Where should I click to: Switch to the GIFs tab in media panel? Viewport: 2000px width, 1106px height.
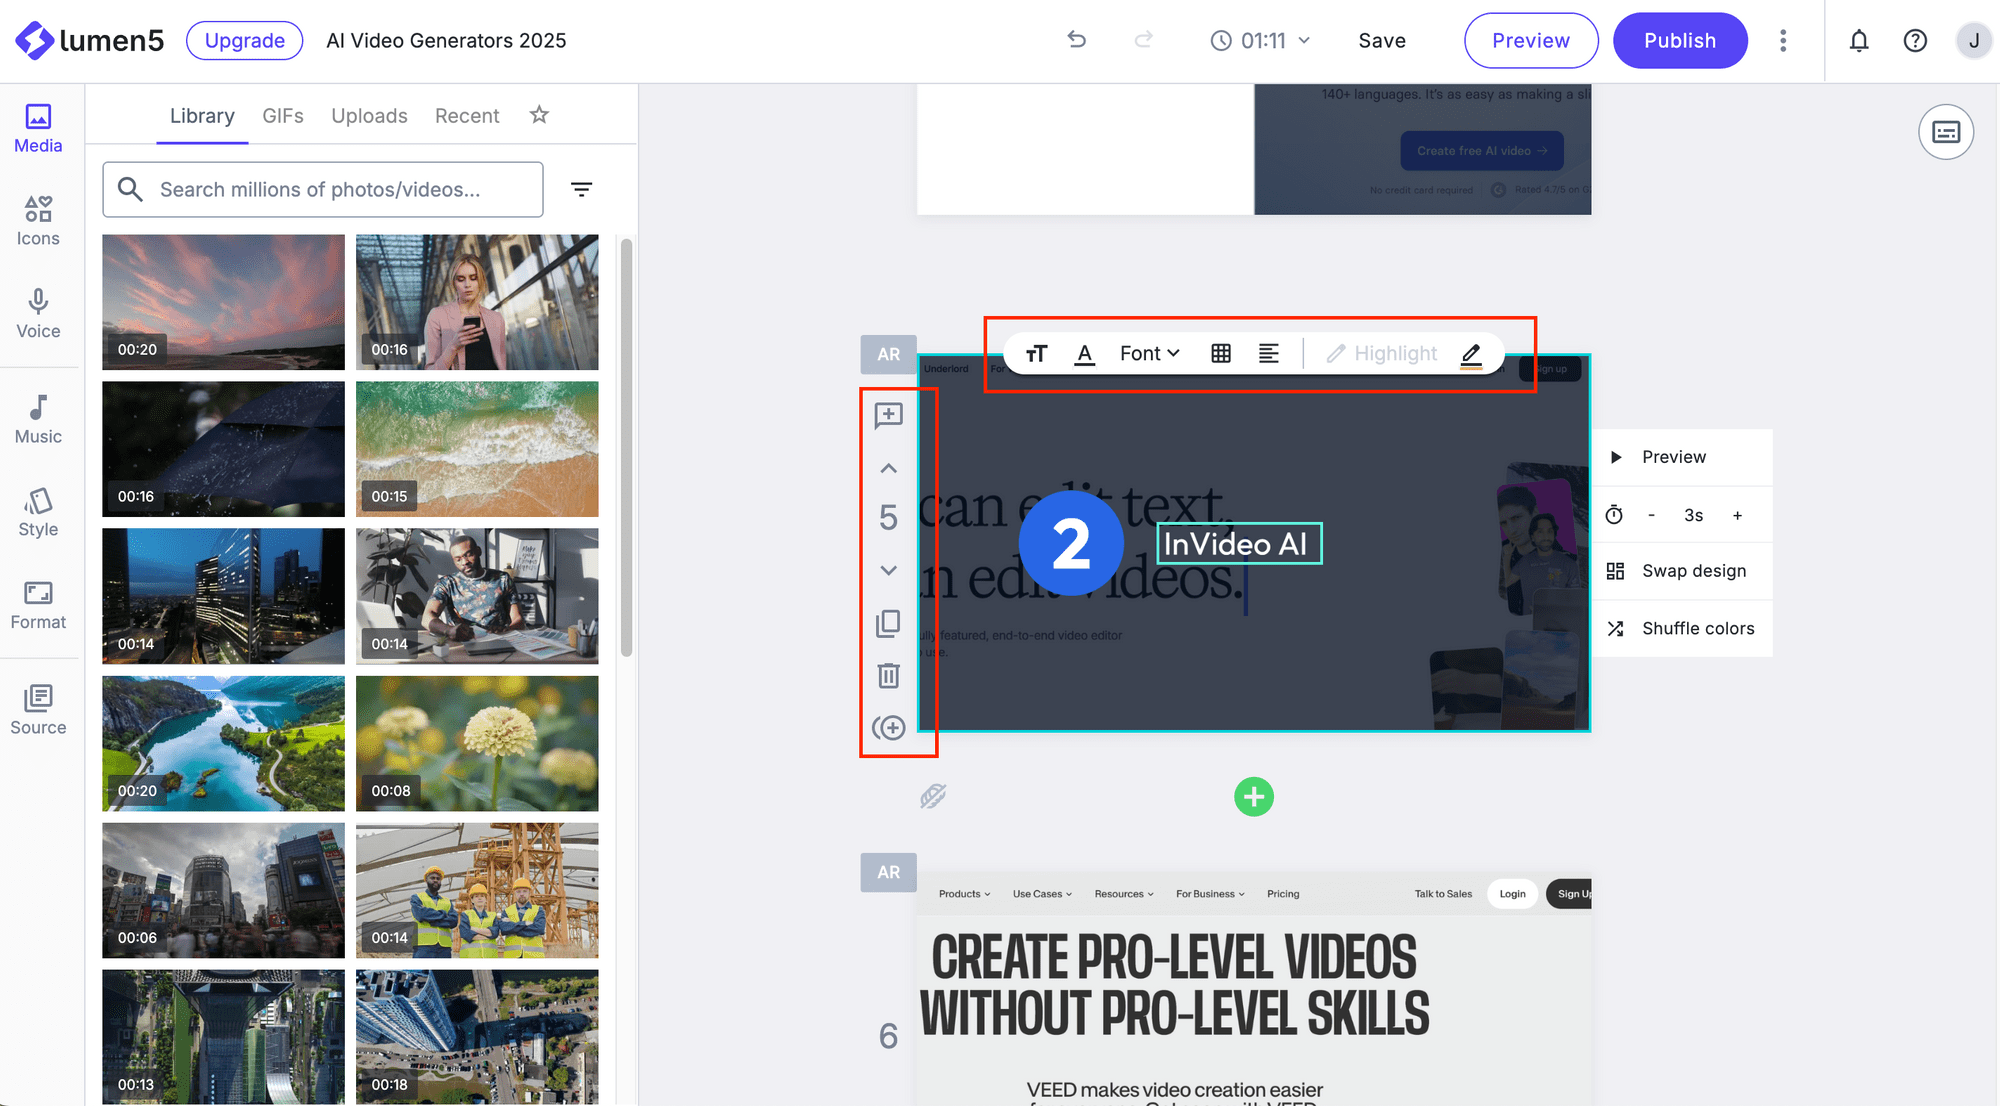[282, 116]
